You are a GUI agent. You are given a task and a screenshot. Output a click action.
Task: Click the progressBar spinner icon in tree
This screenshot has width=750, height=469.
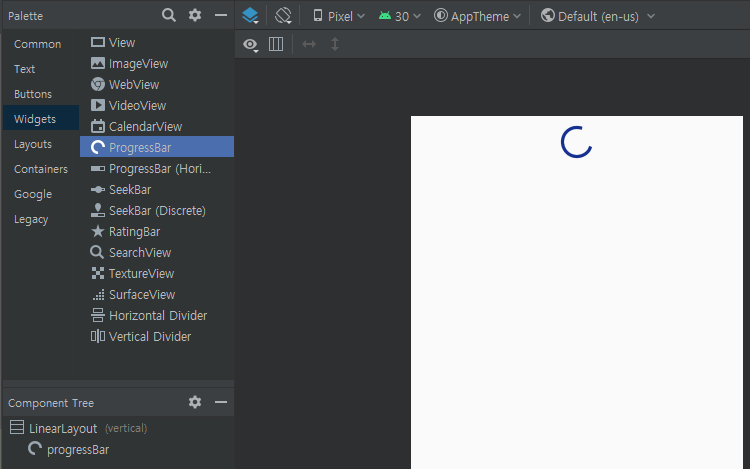(35, 448)
